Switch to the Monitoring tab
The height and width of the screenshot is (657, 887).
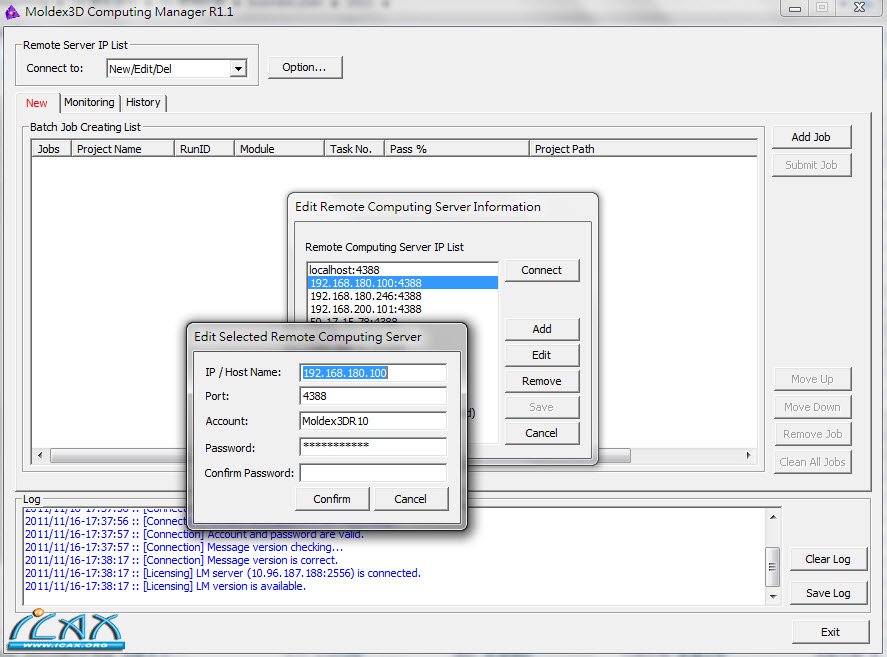coord(89,102)
